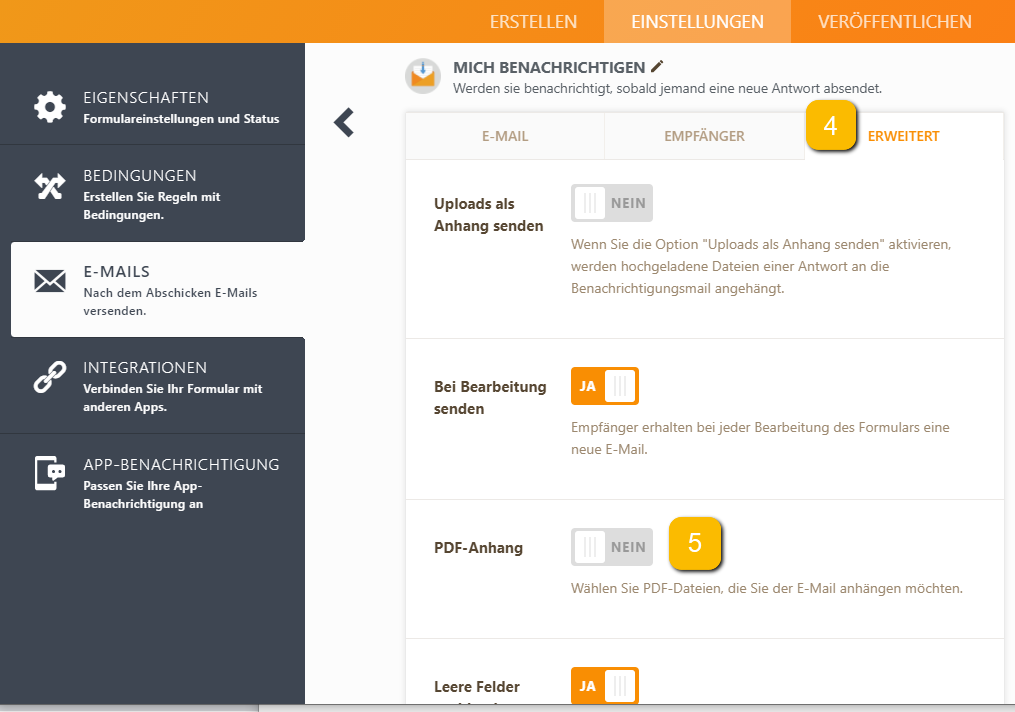
Task: Open the Bedingungen sidebar section
Action: coord(152,194)
